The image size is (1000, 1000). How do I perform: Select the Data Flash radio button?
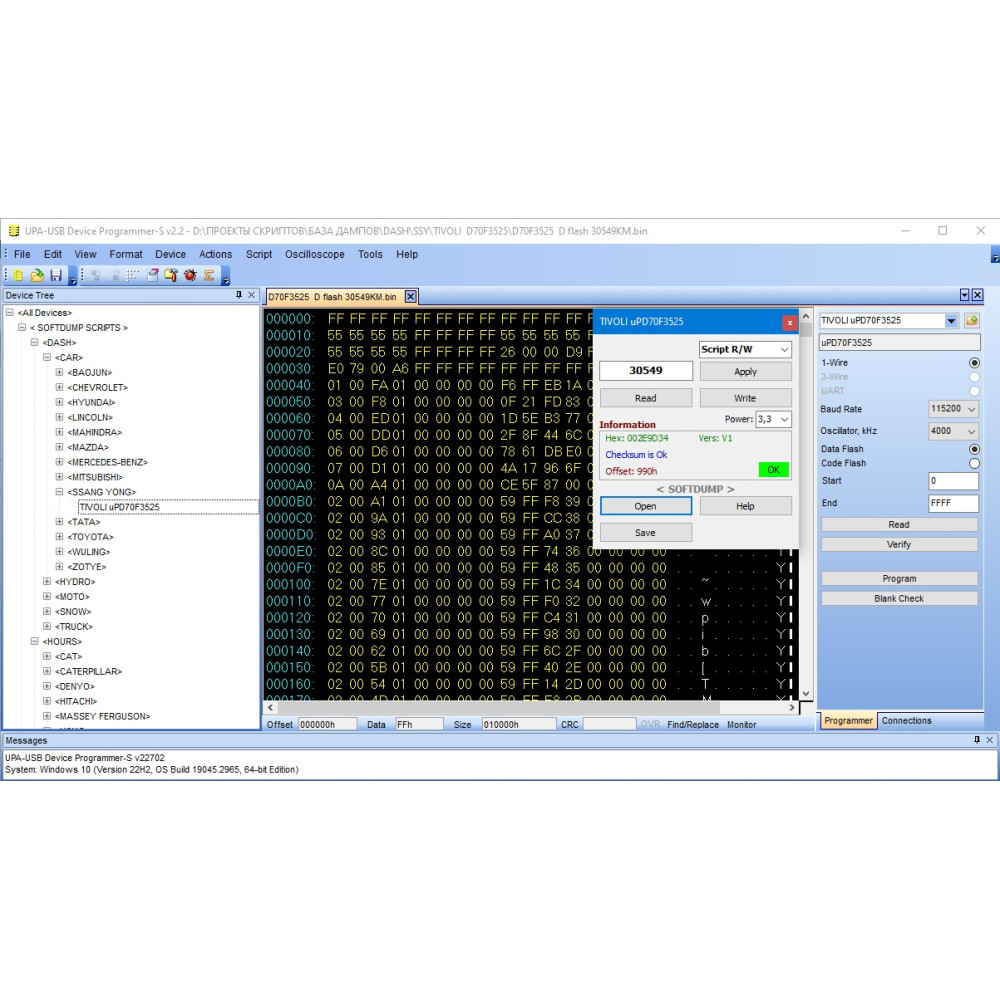click(x=974, y=449)
